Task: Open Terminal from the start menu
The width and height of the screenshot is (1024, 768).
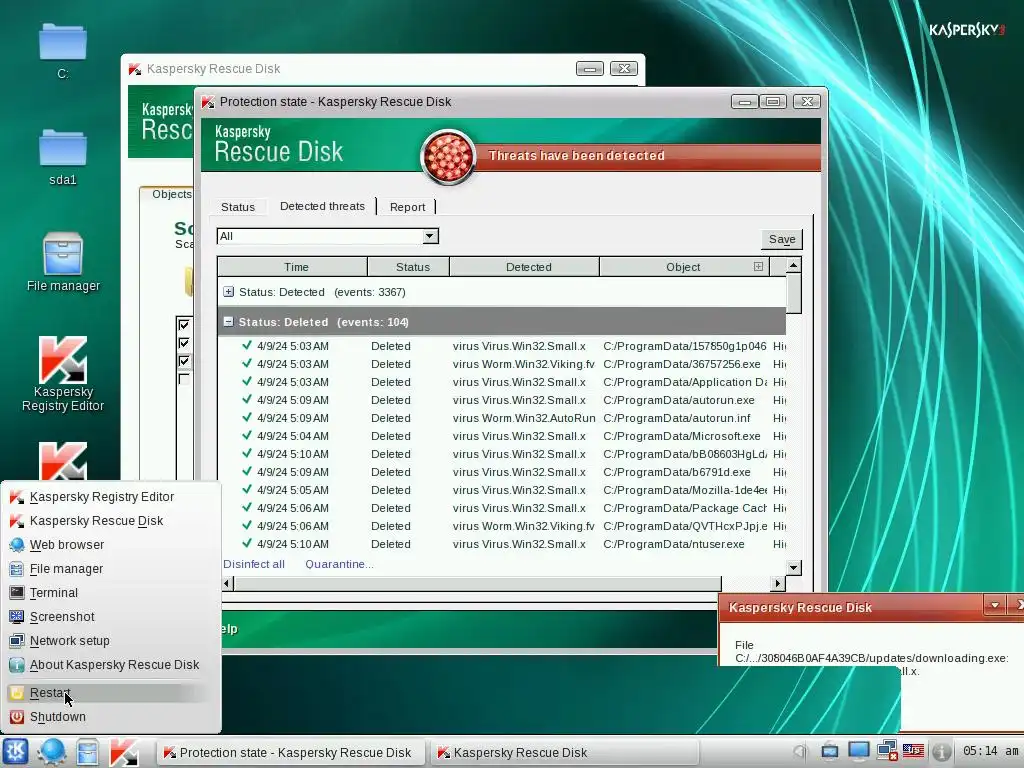Action: click(54, 593)
